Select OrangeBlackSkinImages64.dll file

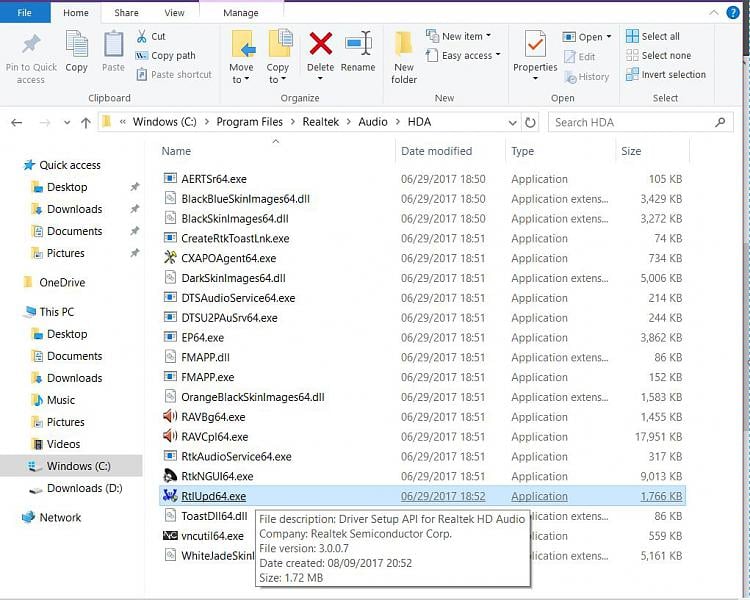(x=244, y=397)
